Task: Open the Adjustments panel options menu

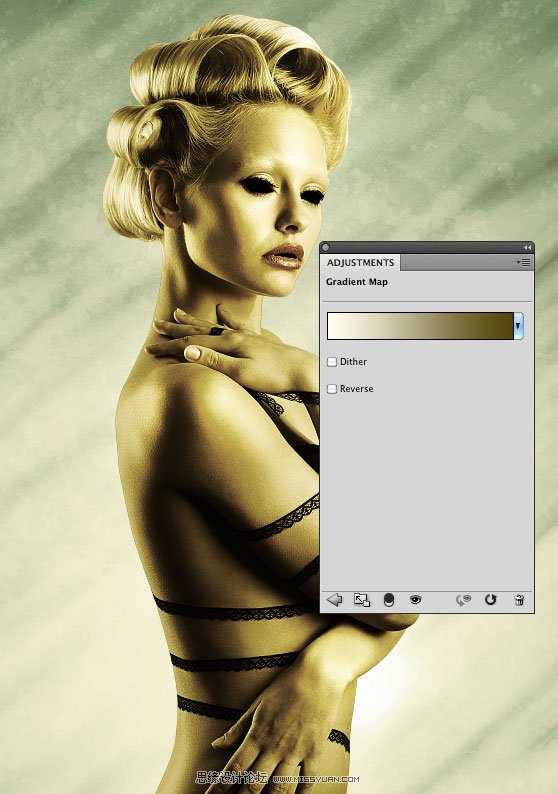Action: [x=523, y=262]
